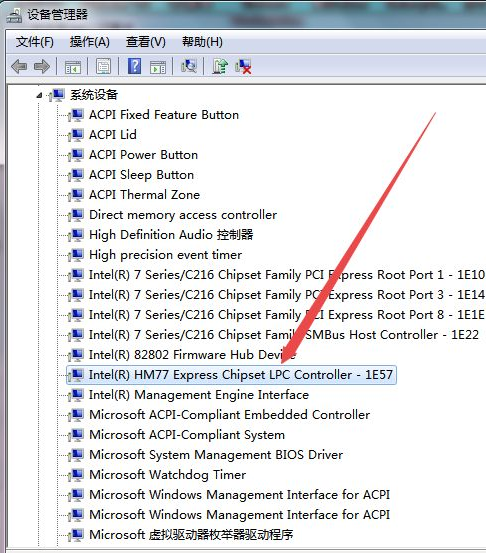Toggle the console tree pane icon

click(x=73, y=67)
